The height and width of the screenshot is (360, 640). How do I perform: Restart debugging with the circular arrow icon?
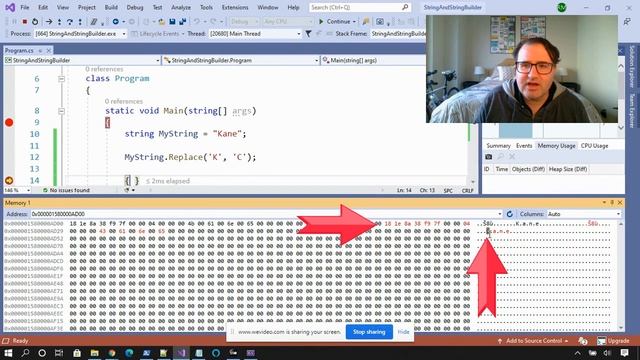pos(35,22)
